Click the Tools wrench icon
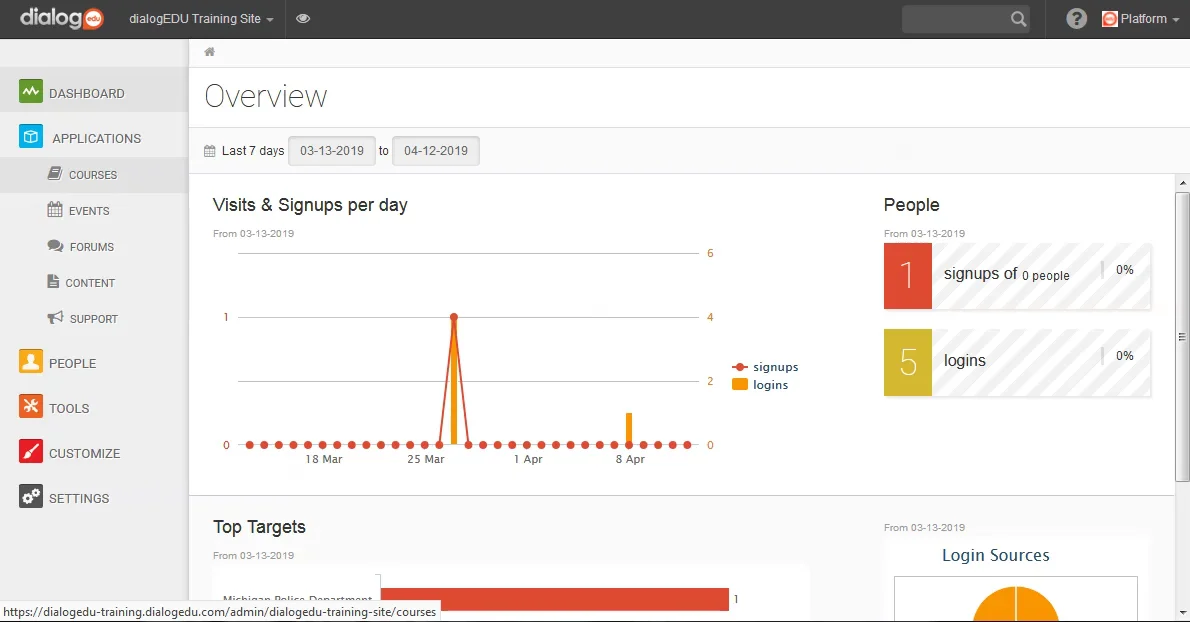Viewport: 1190px width, 622px height. coord(30,407)
